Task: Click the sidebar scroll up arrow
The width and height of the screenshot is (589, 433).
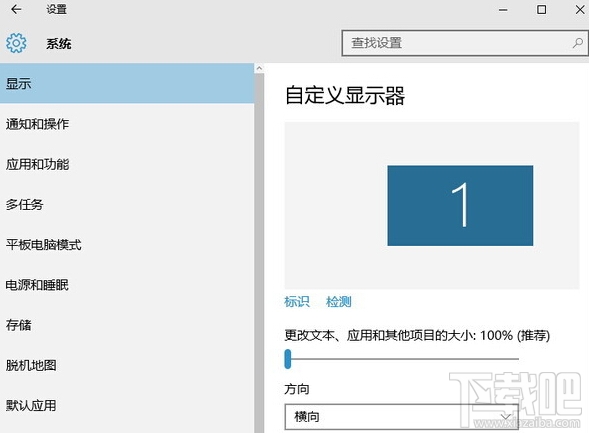Action: 259,68
